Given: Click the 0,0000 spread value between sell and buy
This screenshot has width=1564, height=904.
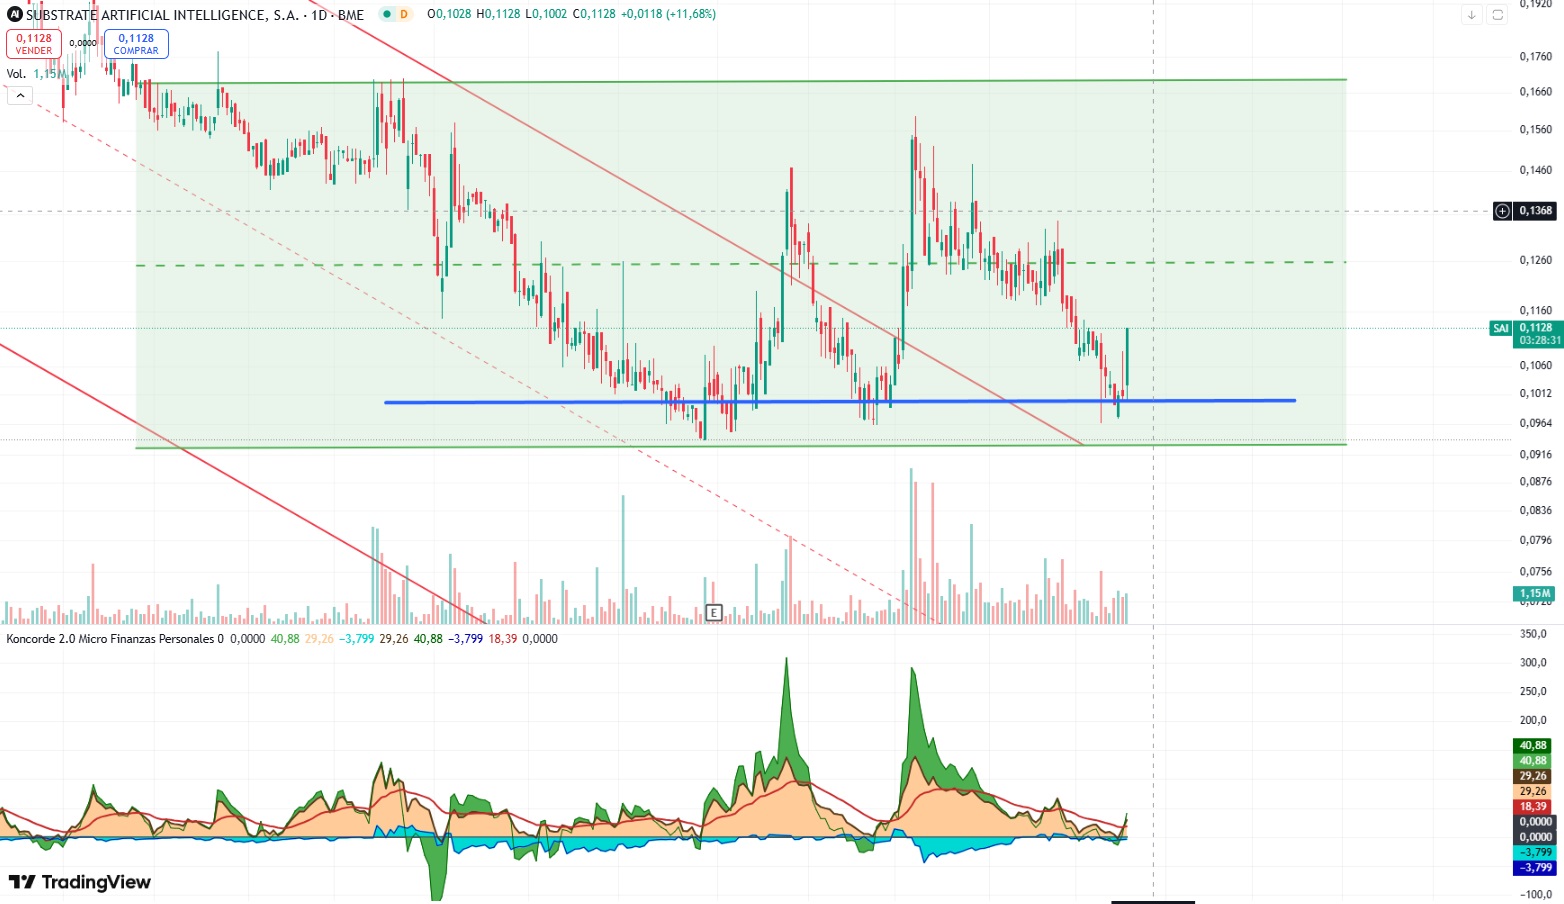Looking at the screenshot, I should tap(83, 43).
